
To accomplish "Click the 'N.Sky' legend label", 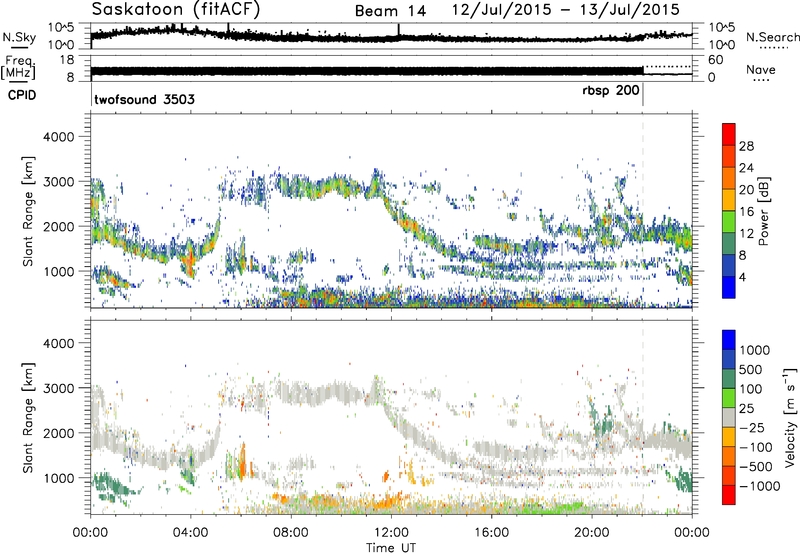I will [19, 37].
